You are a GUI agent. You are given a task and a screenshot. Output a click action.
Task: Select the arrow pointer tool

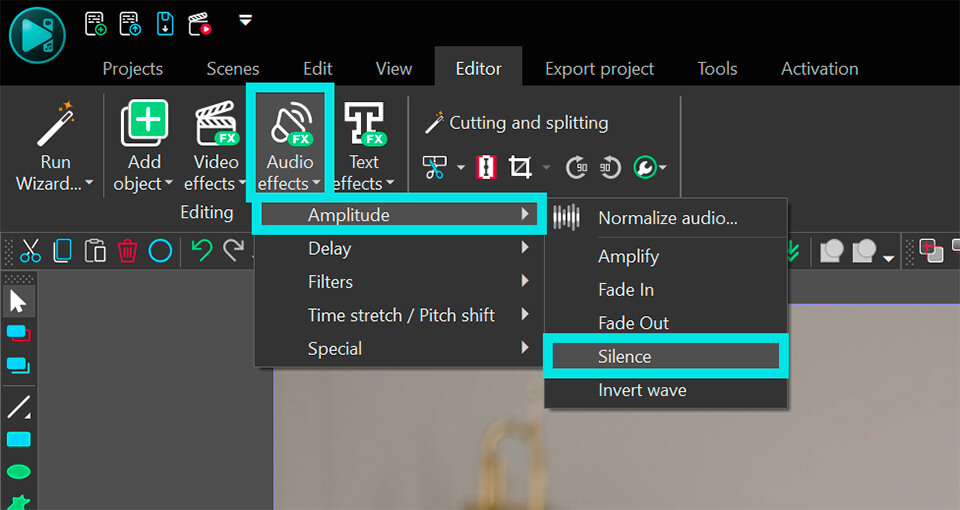18,302
